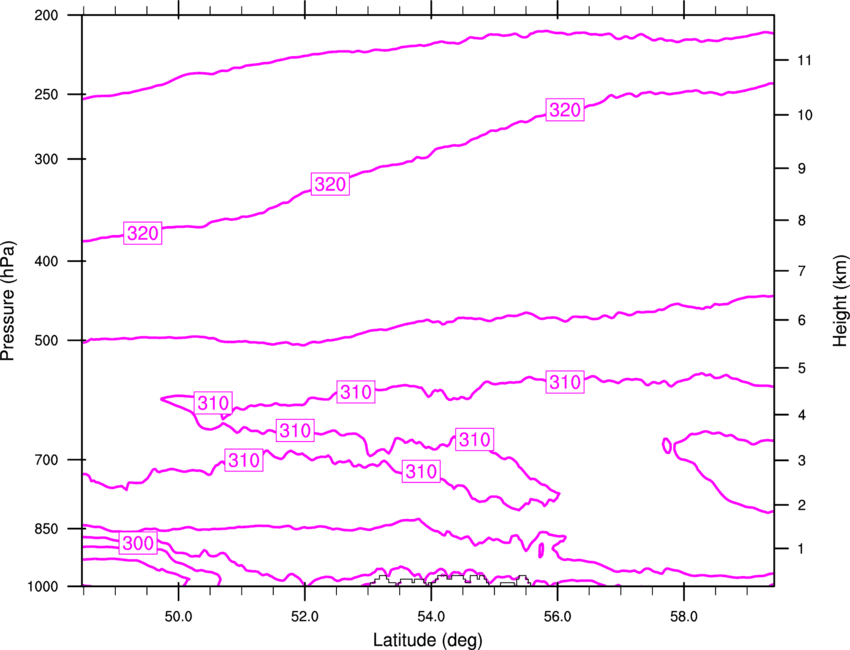
Task: Pick the 9 km height tick label
Action: point(802,169)
